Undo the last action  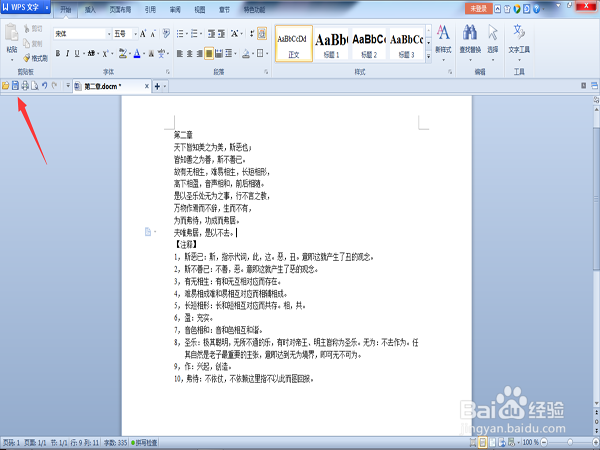[x=44, y=86]
